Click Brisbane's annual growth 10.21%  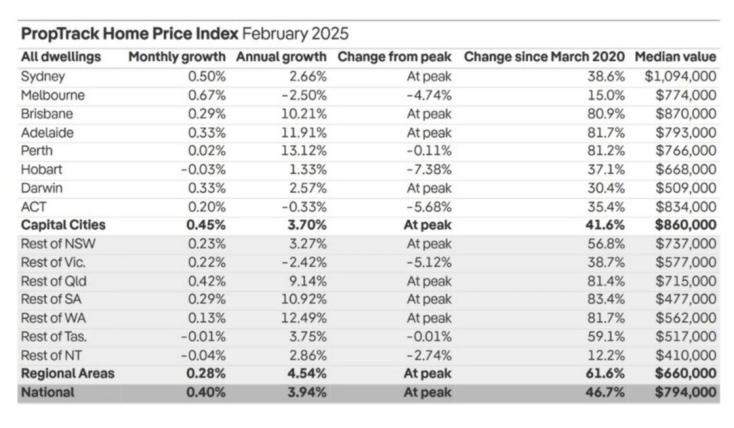tap(304, 114)
